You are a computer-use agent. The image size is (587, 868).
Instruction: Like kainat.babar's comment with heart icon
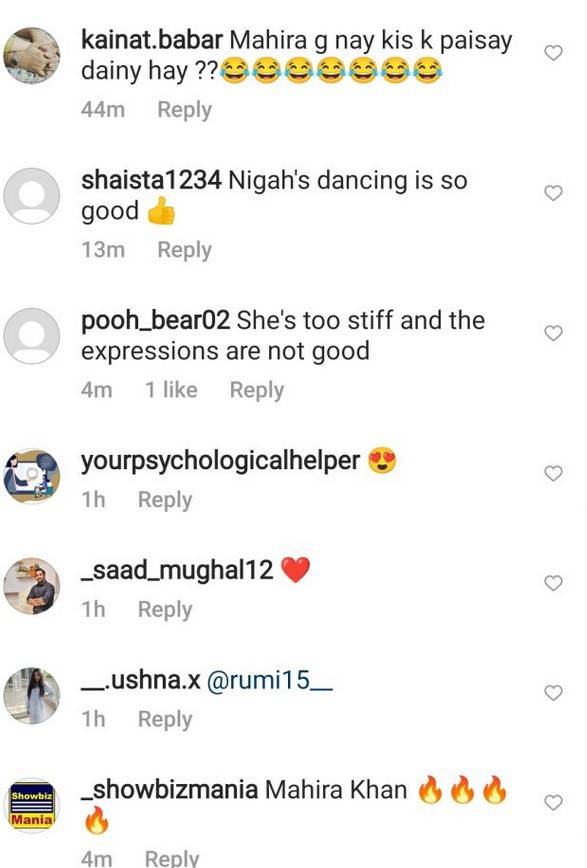[x=553, y=53]
